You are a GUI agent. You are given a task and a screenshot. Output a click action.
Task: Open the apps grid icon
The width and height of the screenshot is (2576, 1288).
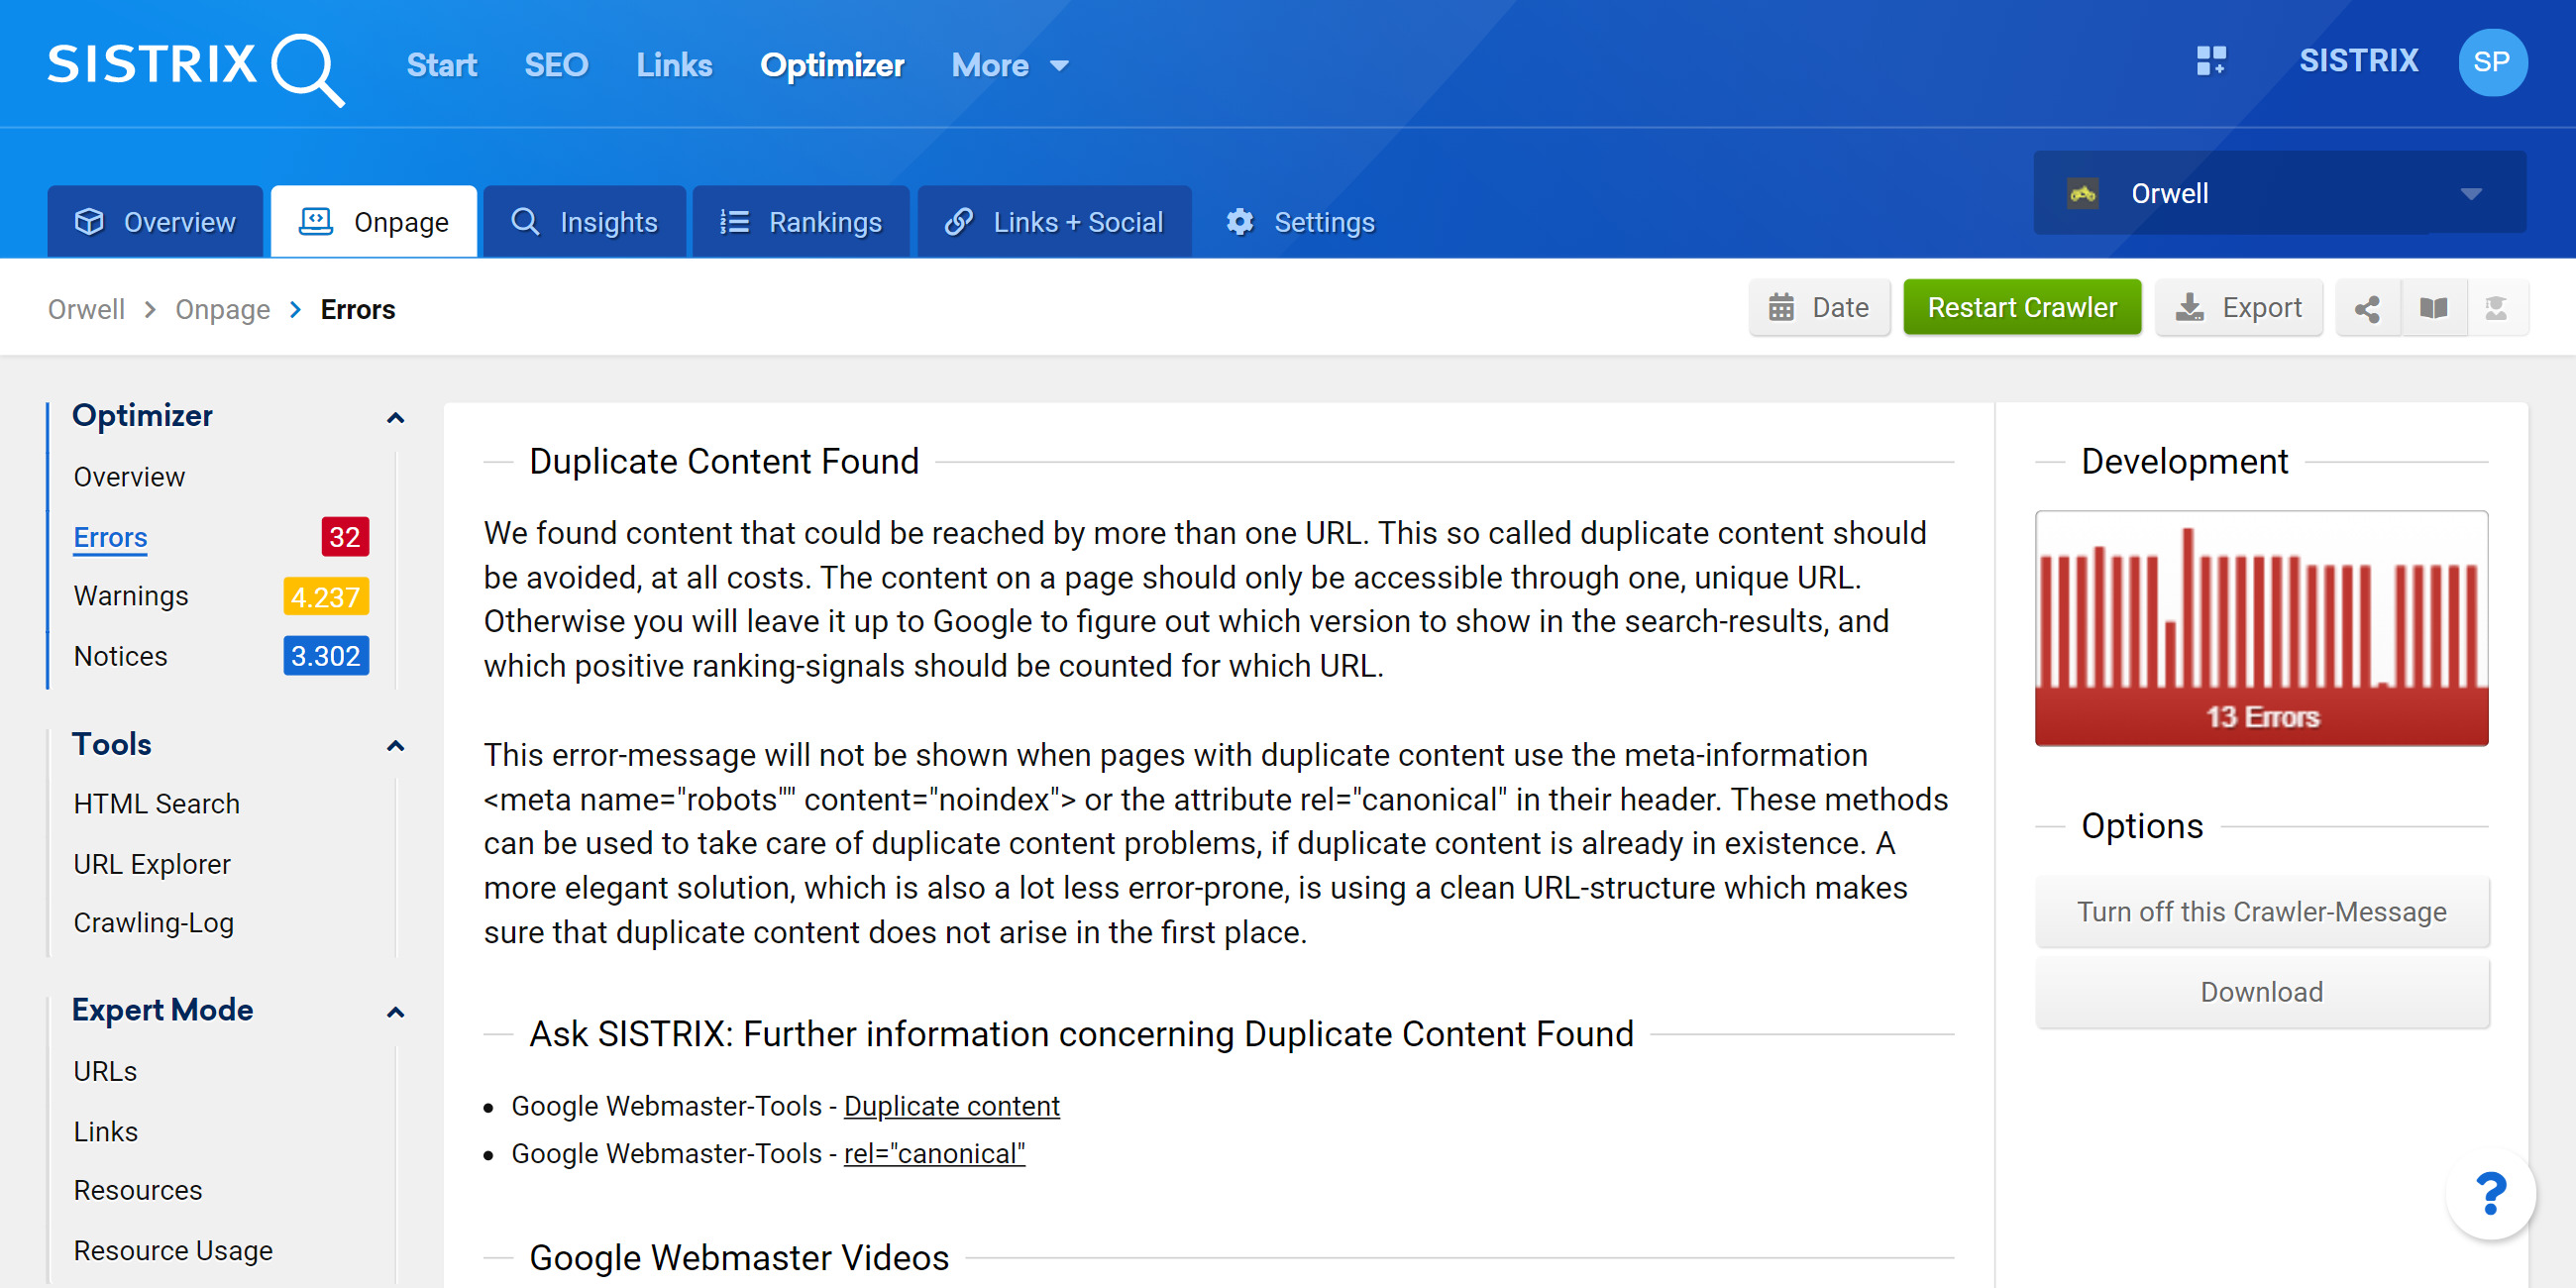[2211, 61]
